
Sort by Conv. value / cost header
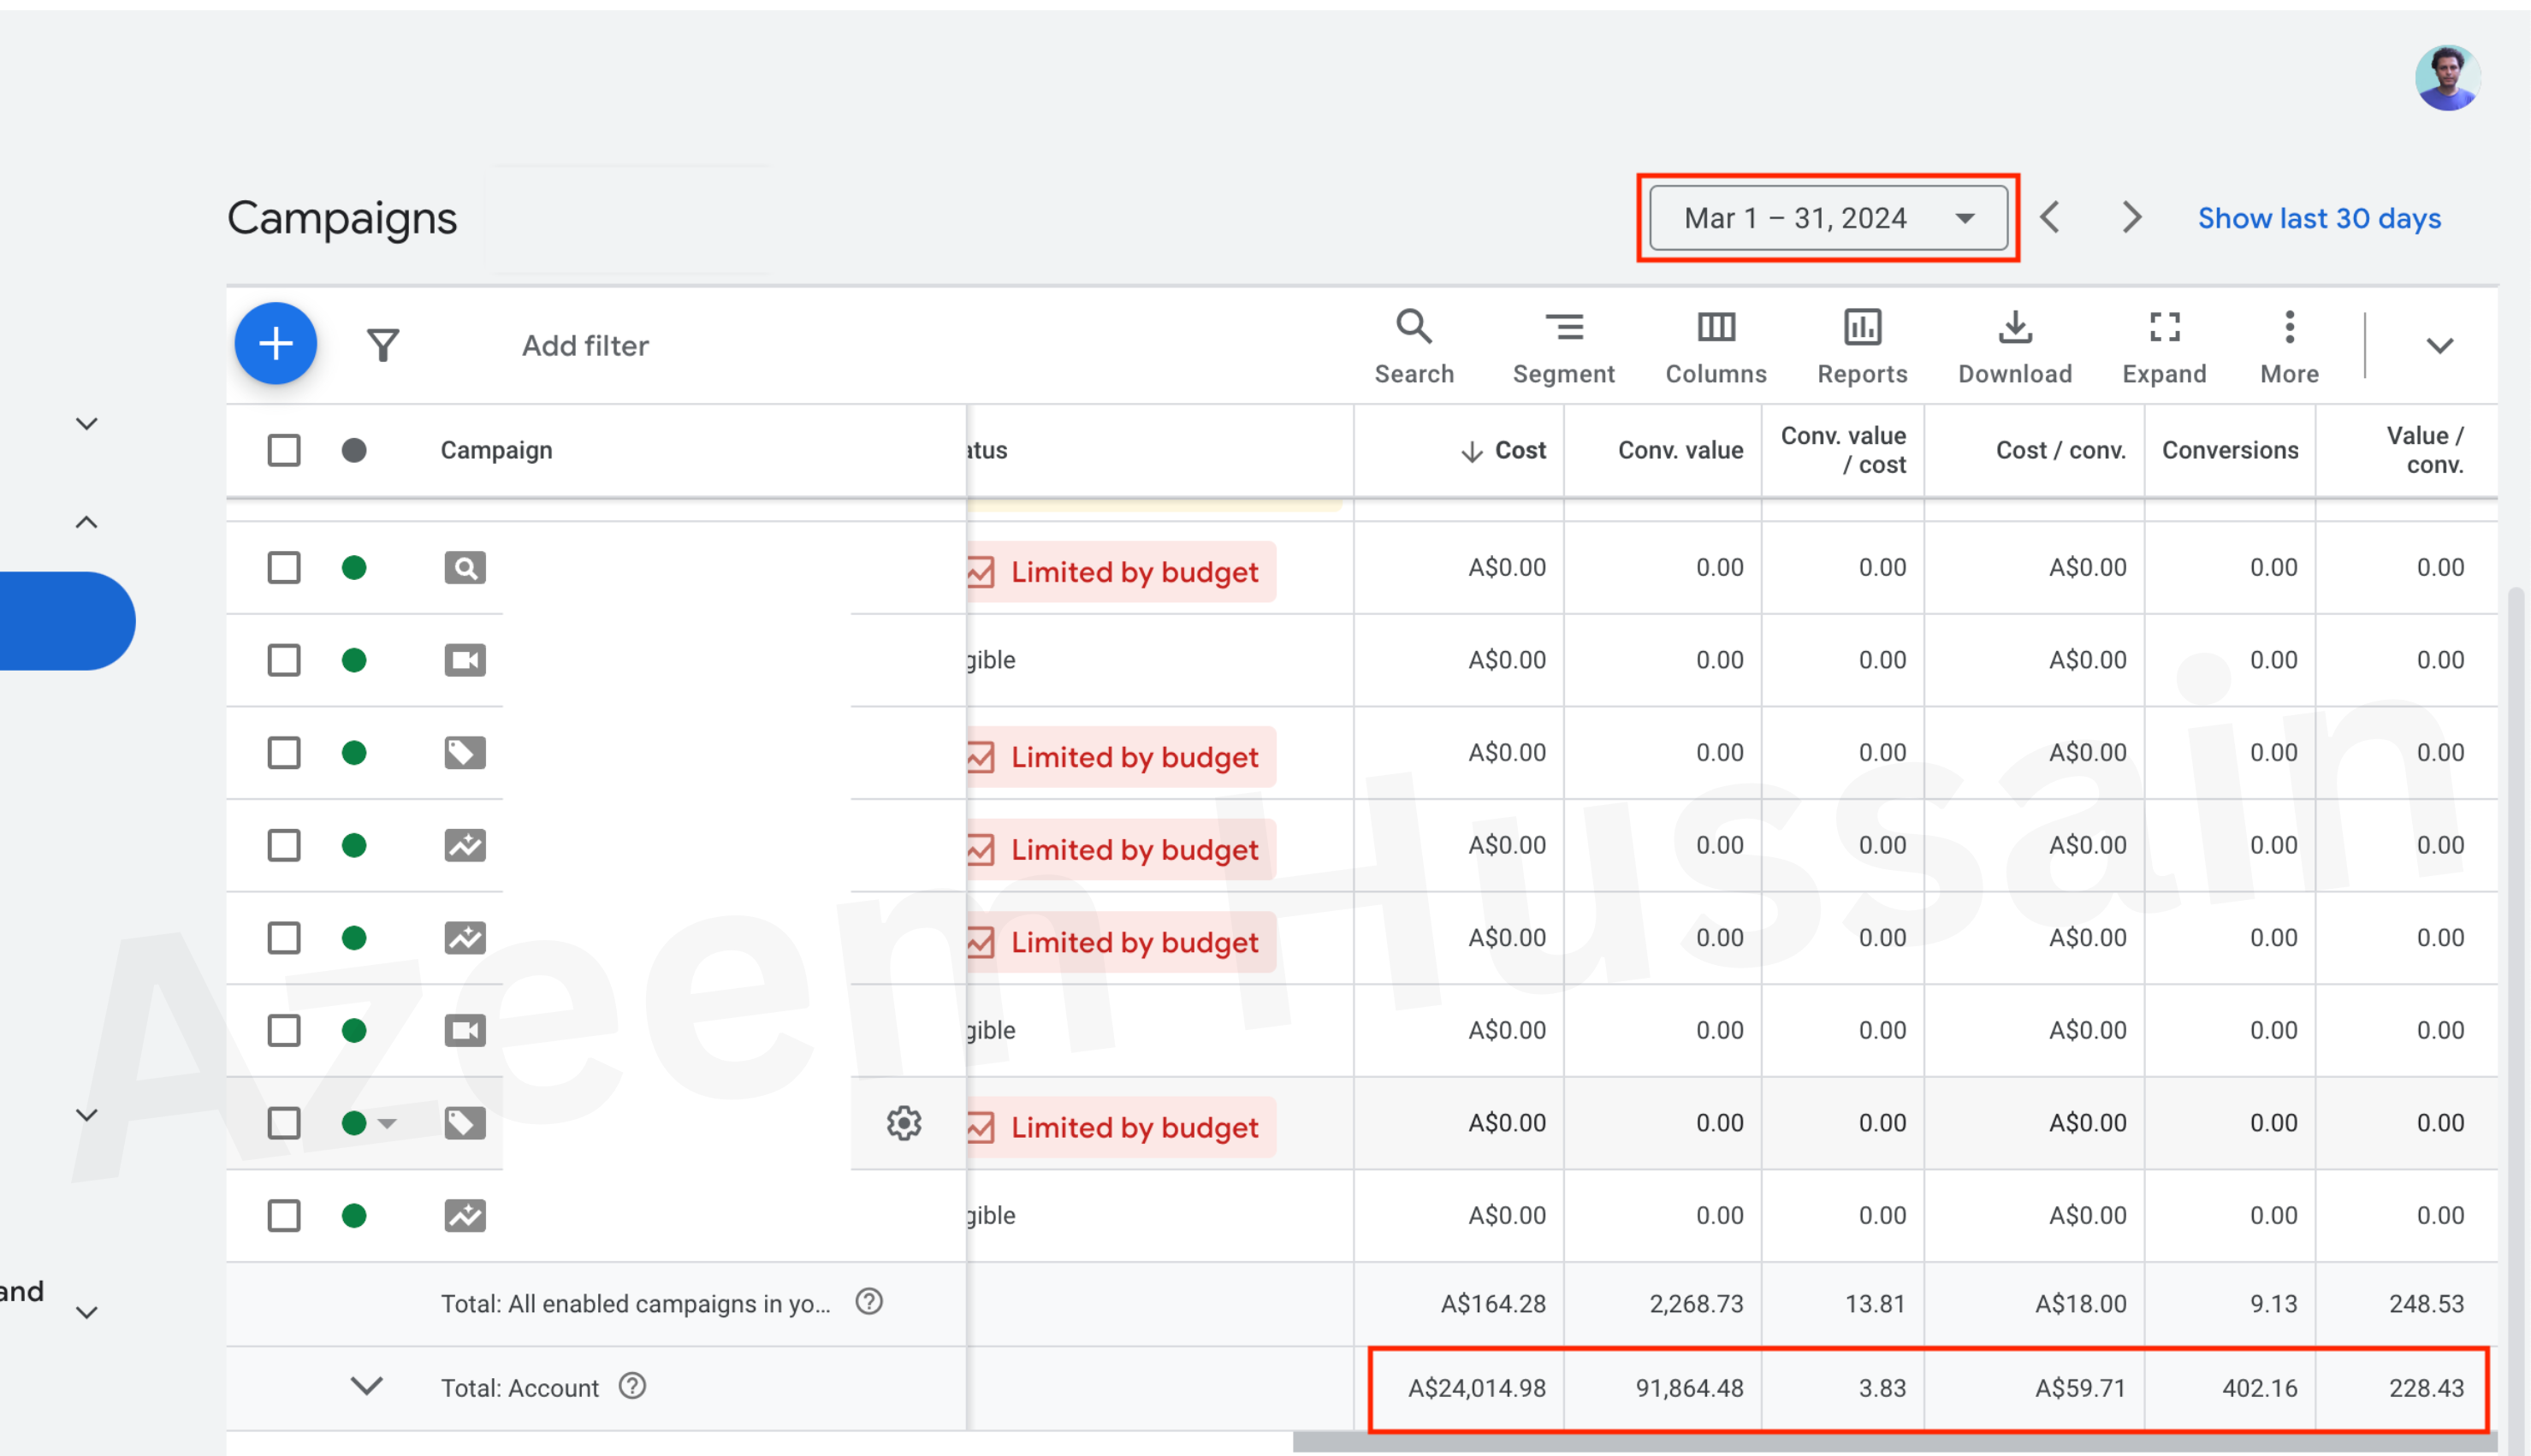pyautogui.click(x=1843, y=450)
